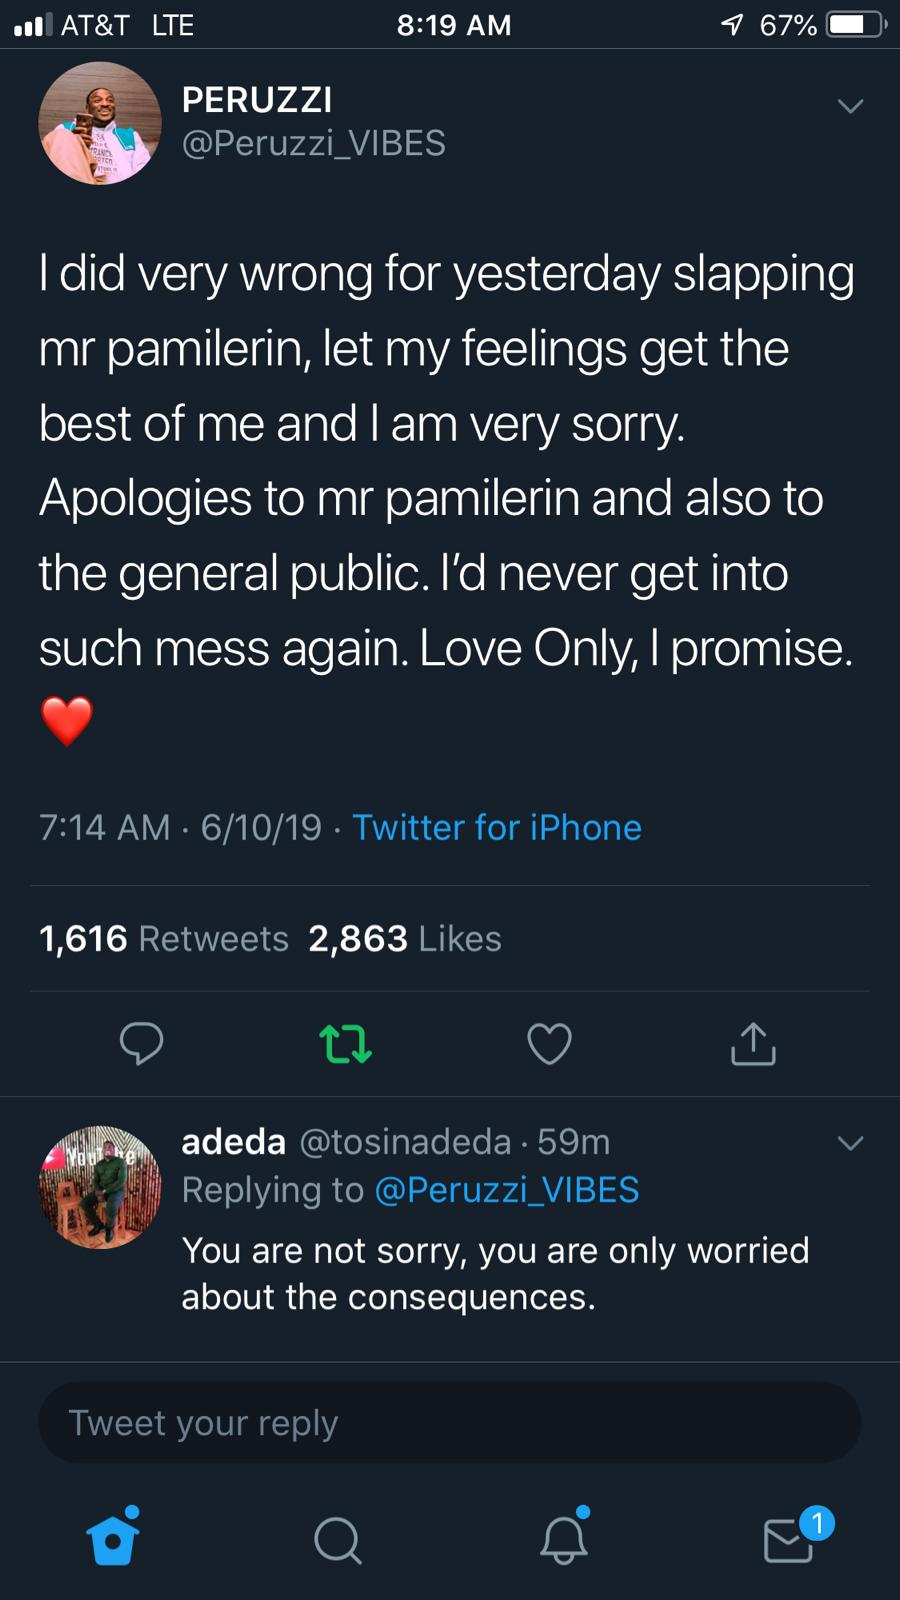View the 2,863 Likes list

coord(405,939)
